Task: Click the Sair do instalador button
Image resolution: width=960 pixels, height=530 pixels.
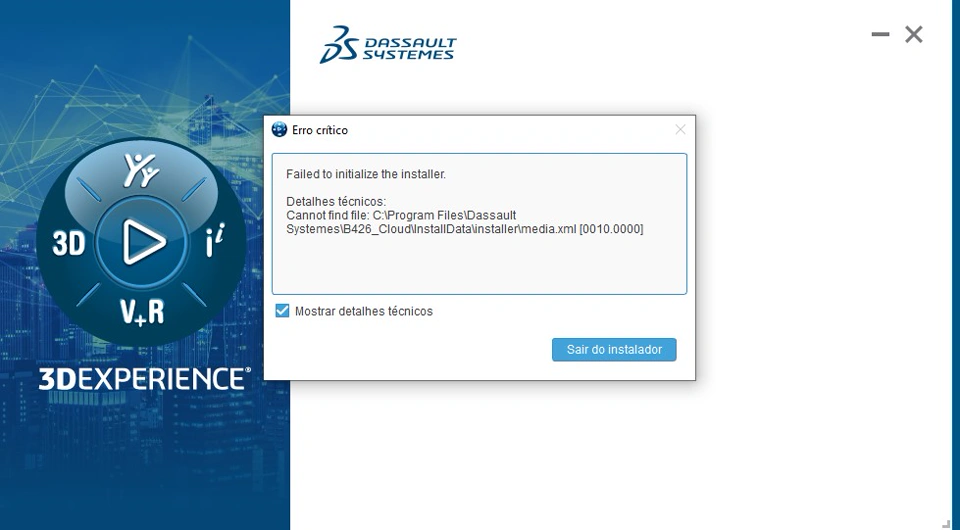Action: coord(614,349)
